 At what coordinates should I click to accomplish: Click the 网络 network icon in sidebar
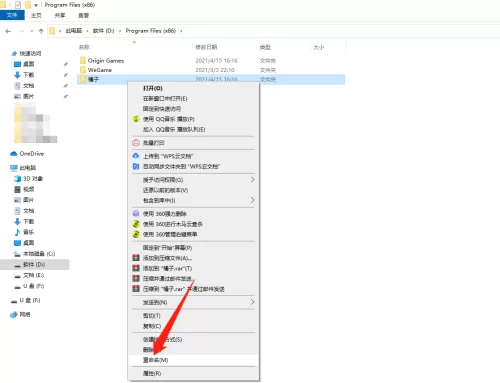pos(14,314)
